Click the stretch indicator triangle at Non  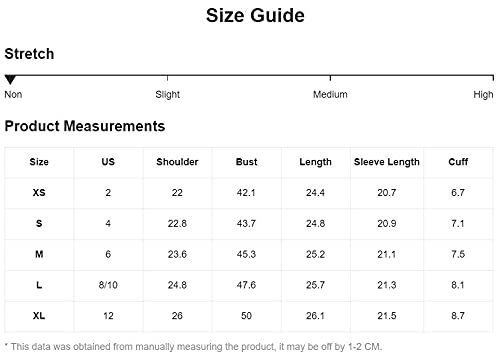10,80
